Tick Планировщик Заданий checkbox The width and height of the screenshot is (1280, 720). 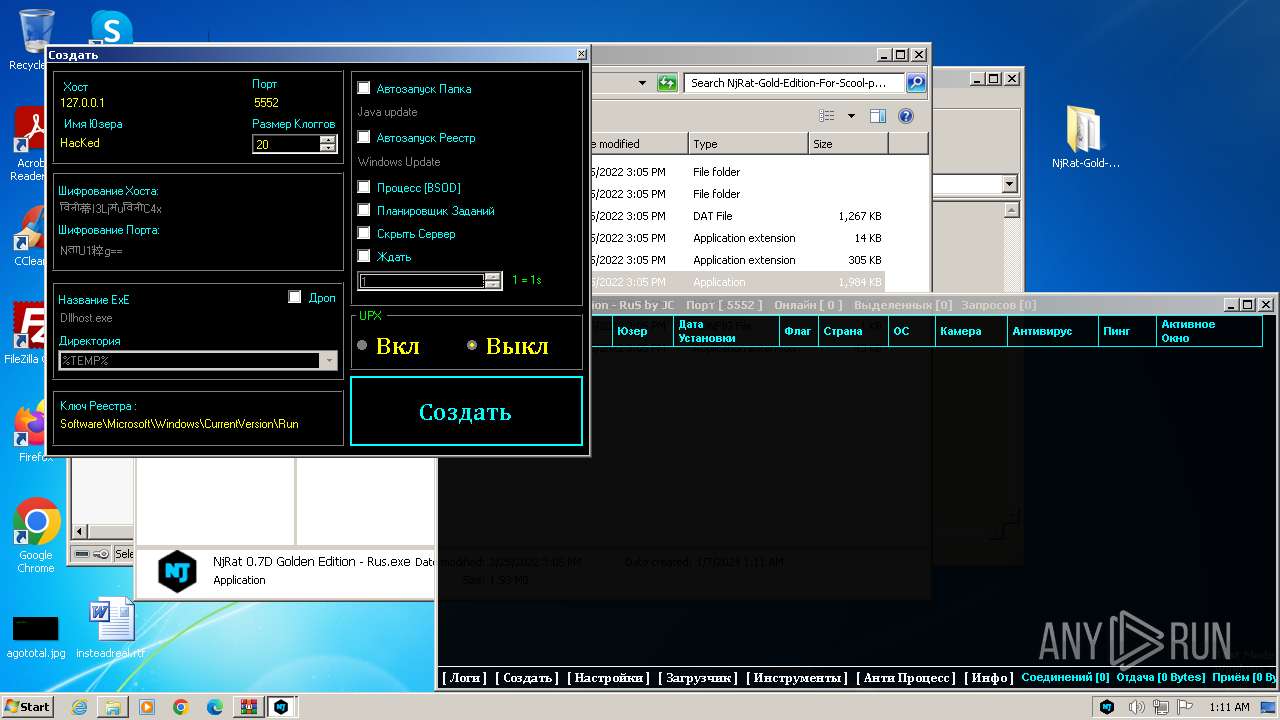coord(364,210)
